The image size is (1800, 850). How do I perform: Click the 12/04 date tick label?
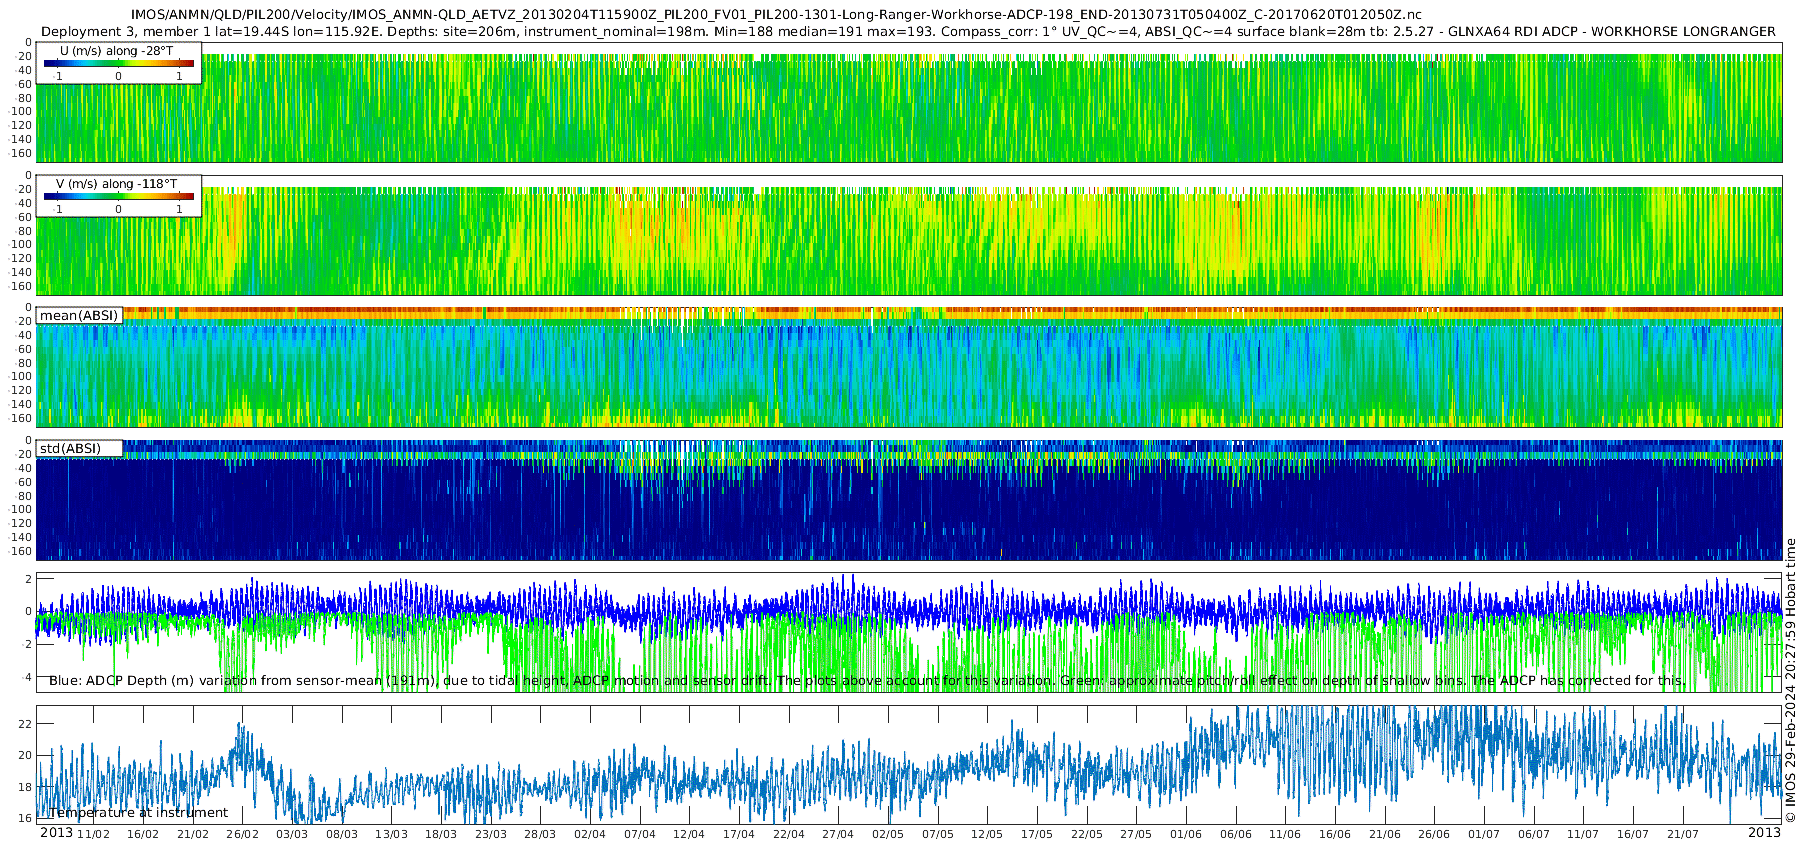(689, 834)
